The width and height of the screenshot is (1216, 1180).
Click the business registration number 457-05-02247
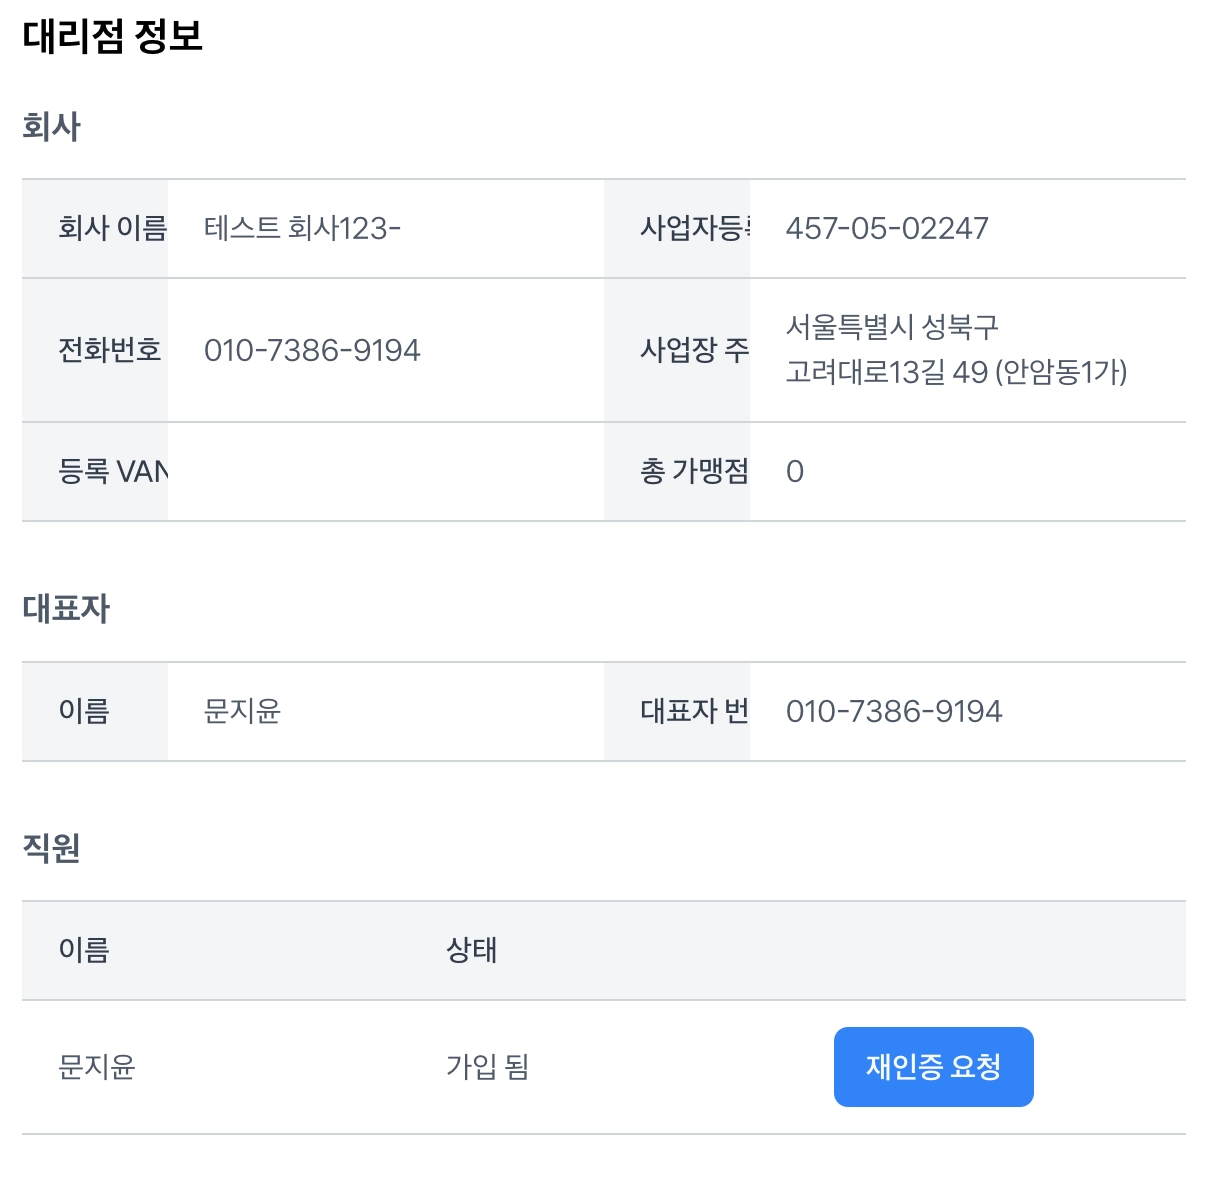pyautogui.click(x=887, y=229)
